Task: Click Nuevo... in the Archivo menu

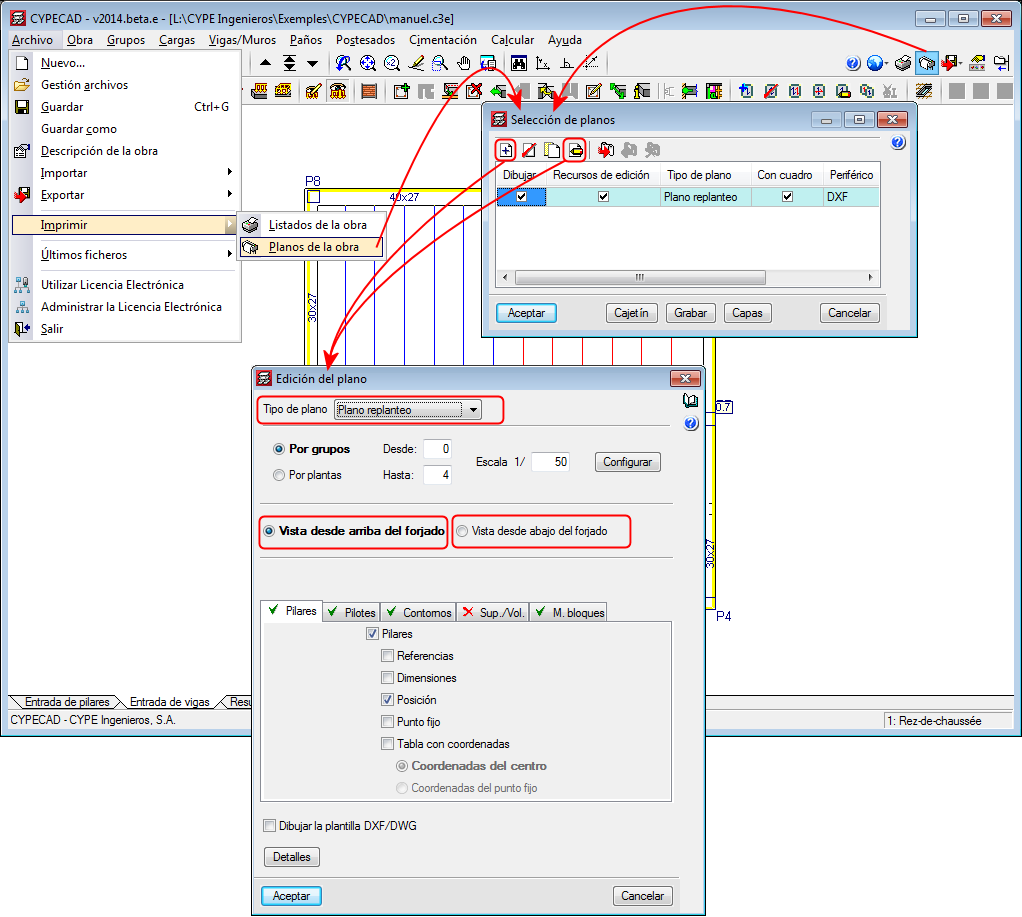Action: (x=63, y=63)
